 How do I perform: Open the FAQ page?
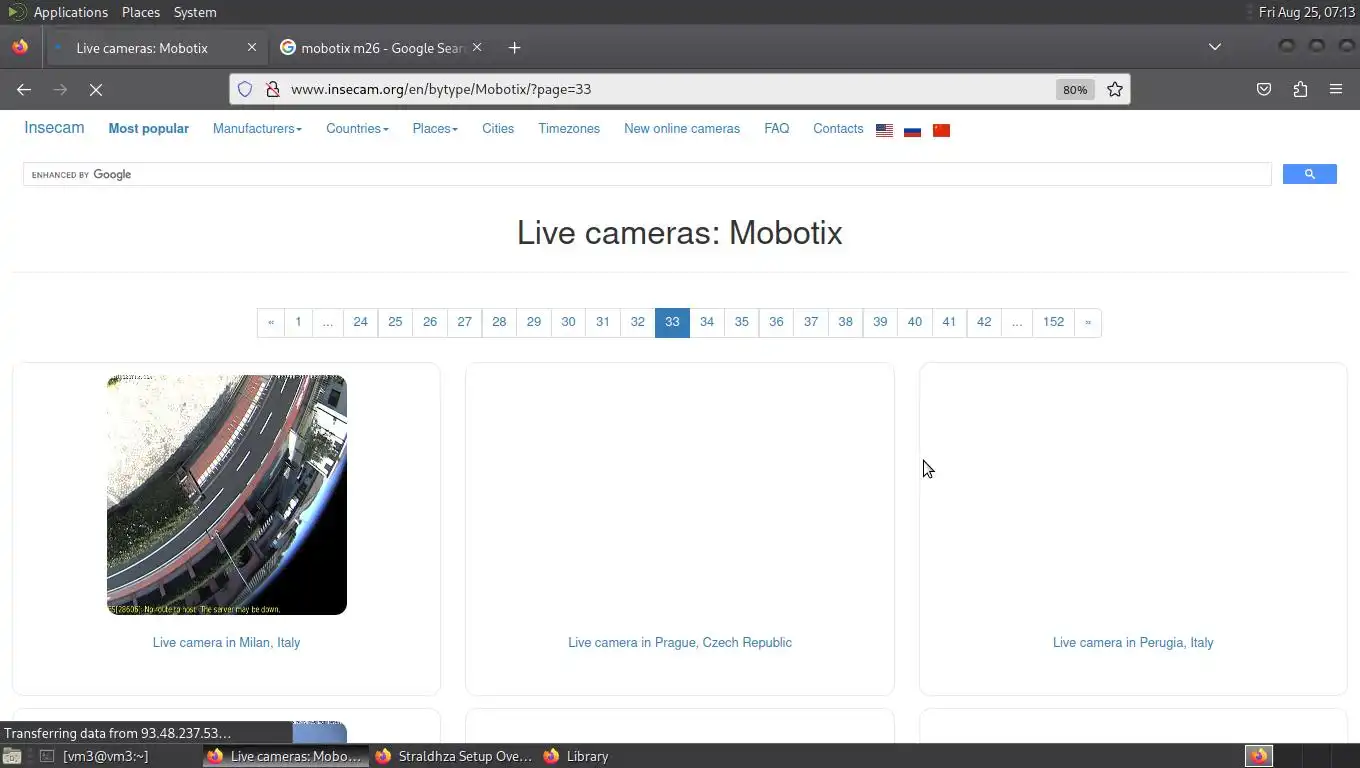(777, 128)
